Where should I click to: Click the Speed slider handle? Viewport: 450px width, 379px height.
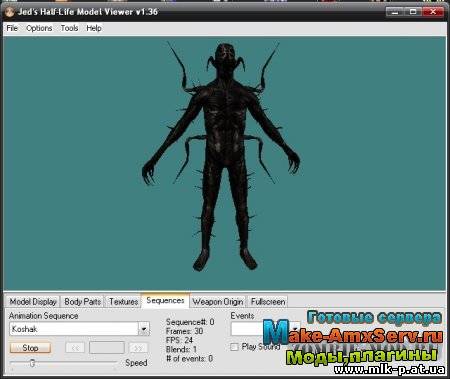point(32,363)
